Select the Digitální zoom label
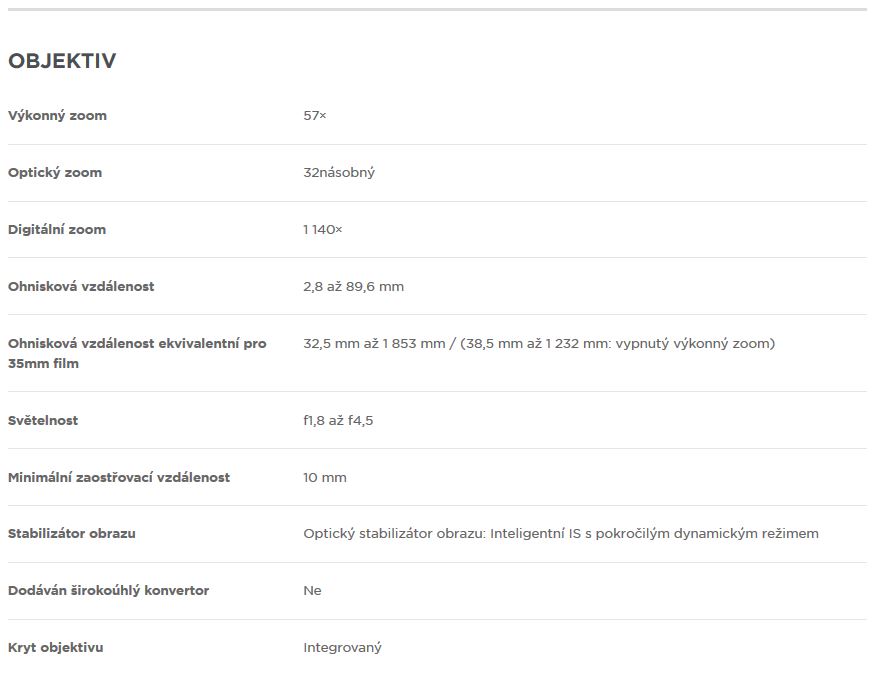Screen dimensions: 878x675 [57, 230]
